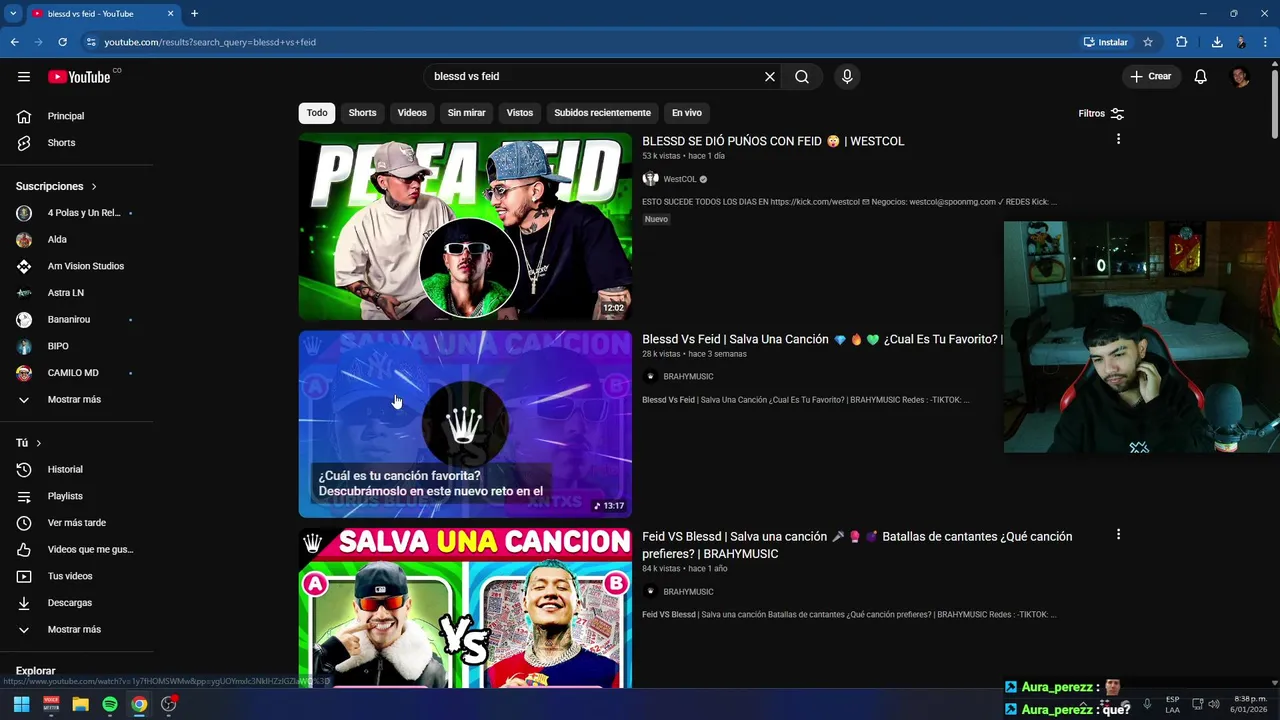Viewport: 1280px width, 720px height.
Task: Open Chrome three-dot menu
Action: click(x=1267, y=42)
